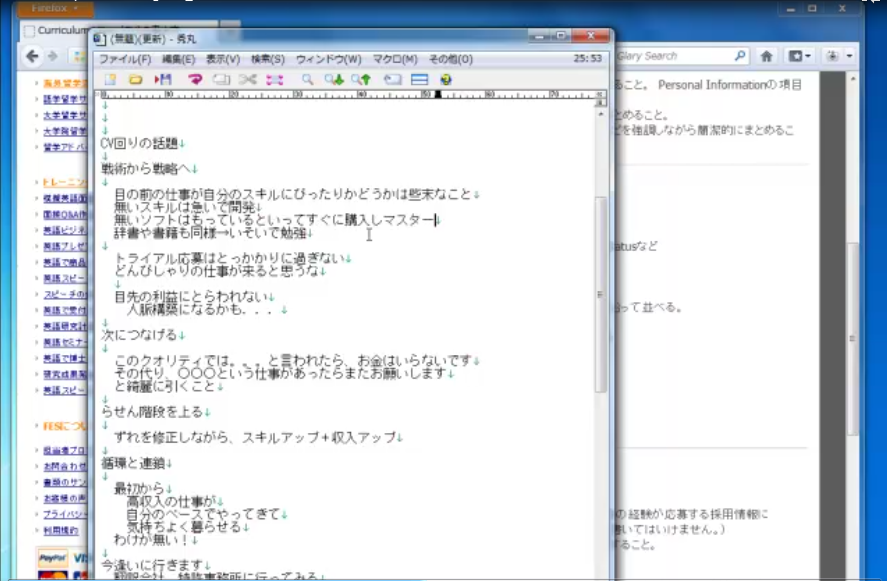Go back with Firefox back arrow
Image resolution: width=887 pixels, height=581 pixels.
pyautogui.click(x=33, y=56)
